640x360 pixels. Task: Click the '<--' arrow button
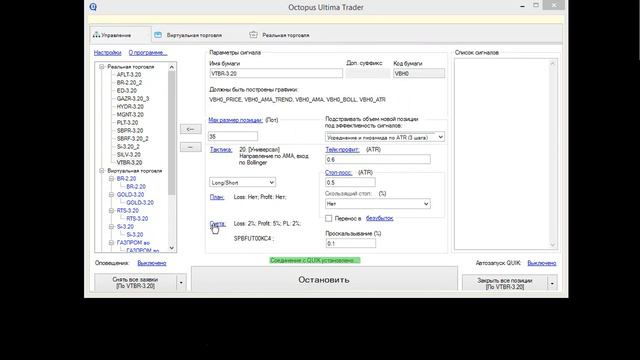point(191,129)
